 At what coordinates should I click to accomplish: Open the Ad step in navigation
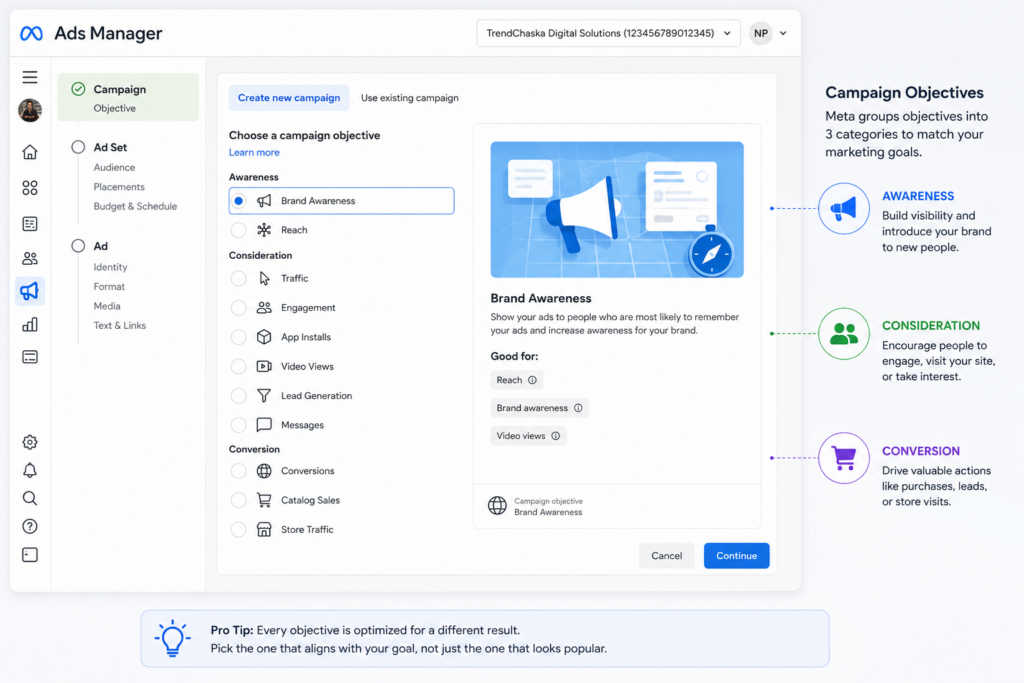pos(101,246)
